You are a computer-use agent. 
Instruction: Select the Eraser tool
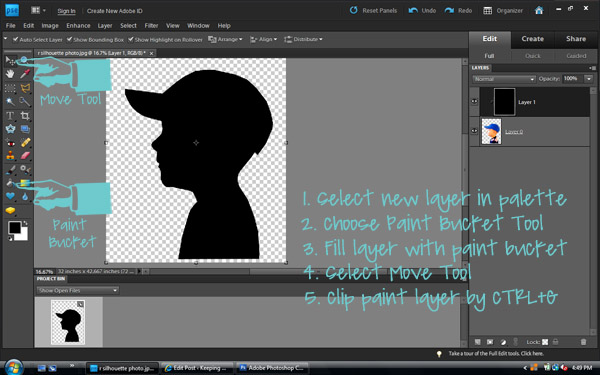(x=25, y=156)
